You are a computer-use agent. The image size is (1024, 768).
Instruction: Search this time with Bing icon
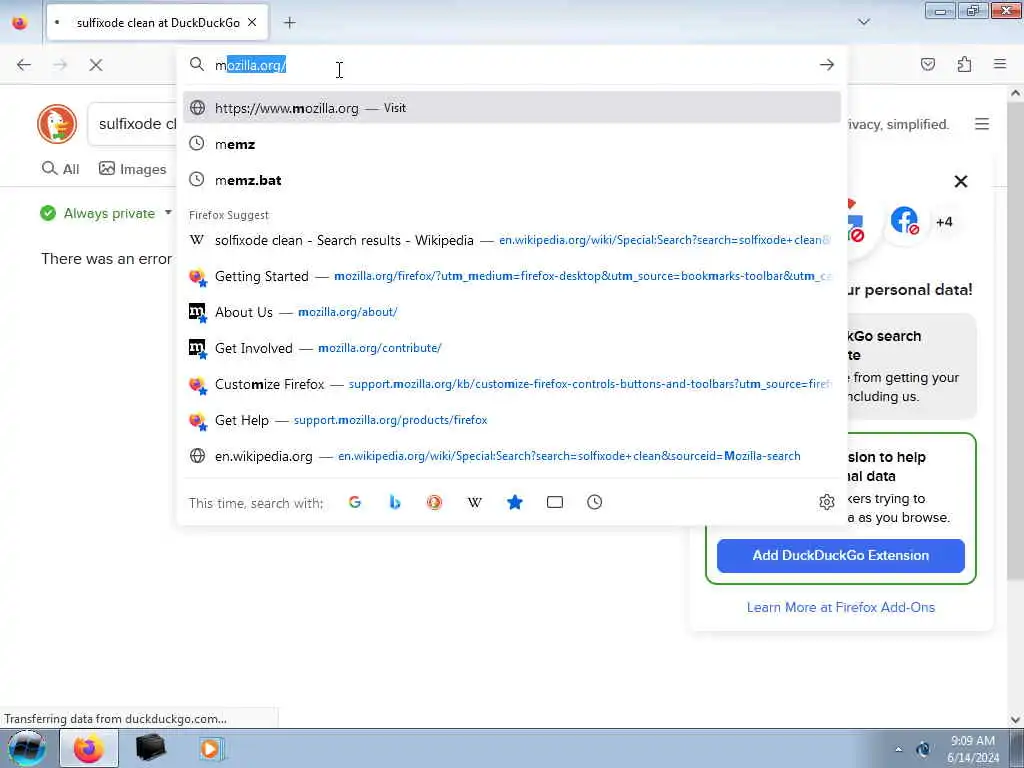394,502
